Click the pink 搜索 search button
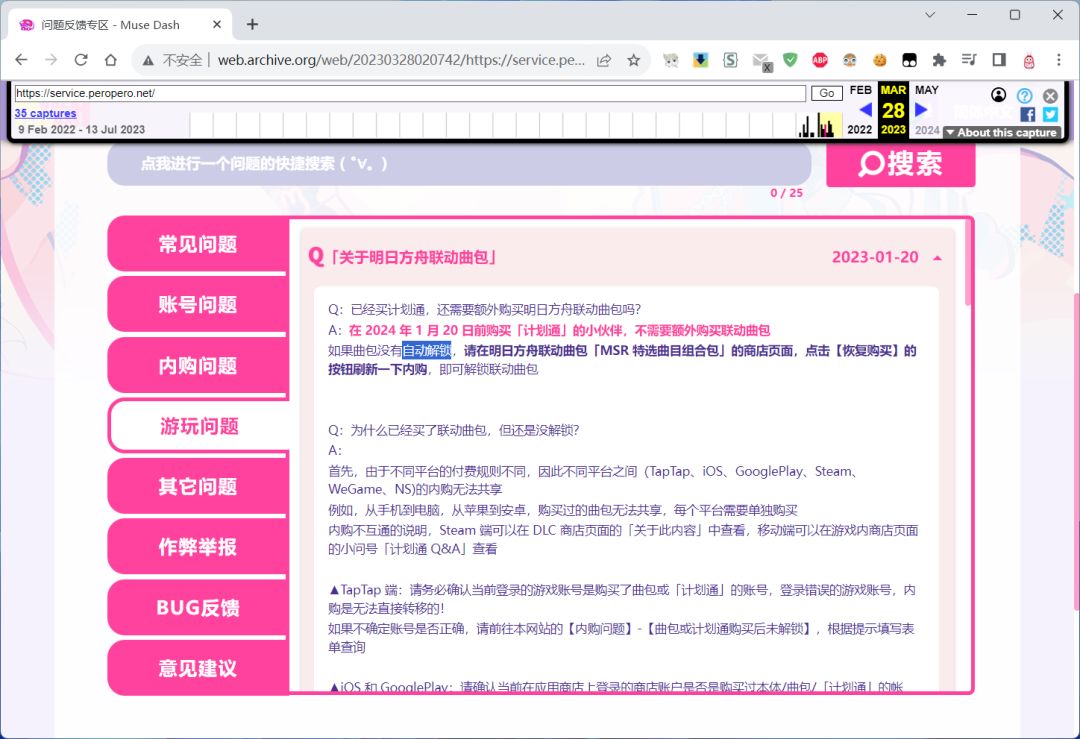The height and width of the screenshot is (739, 1080). point(900,164)
